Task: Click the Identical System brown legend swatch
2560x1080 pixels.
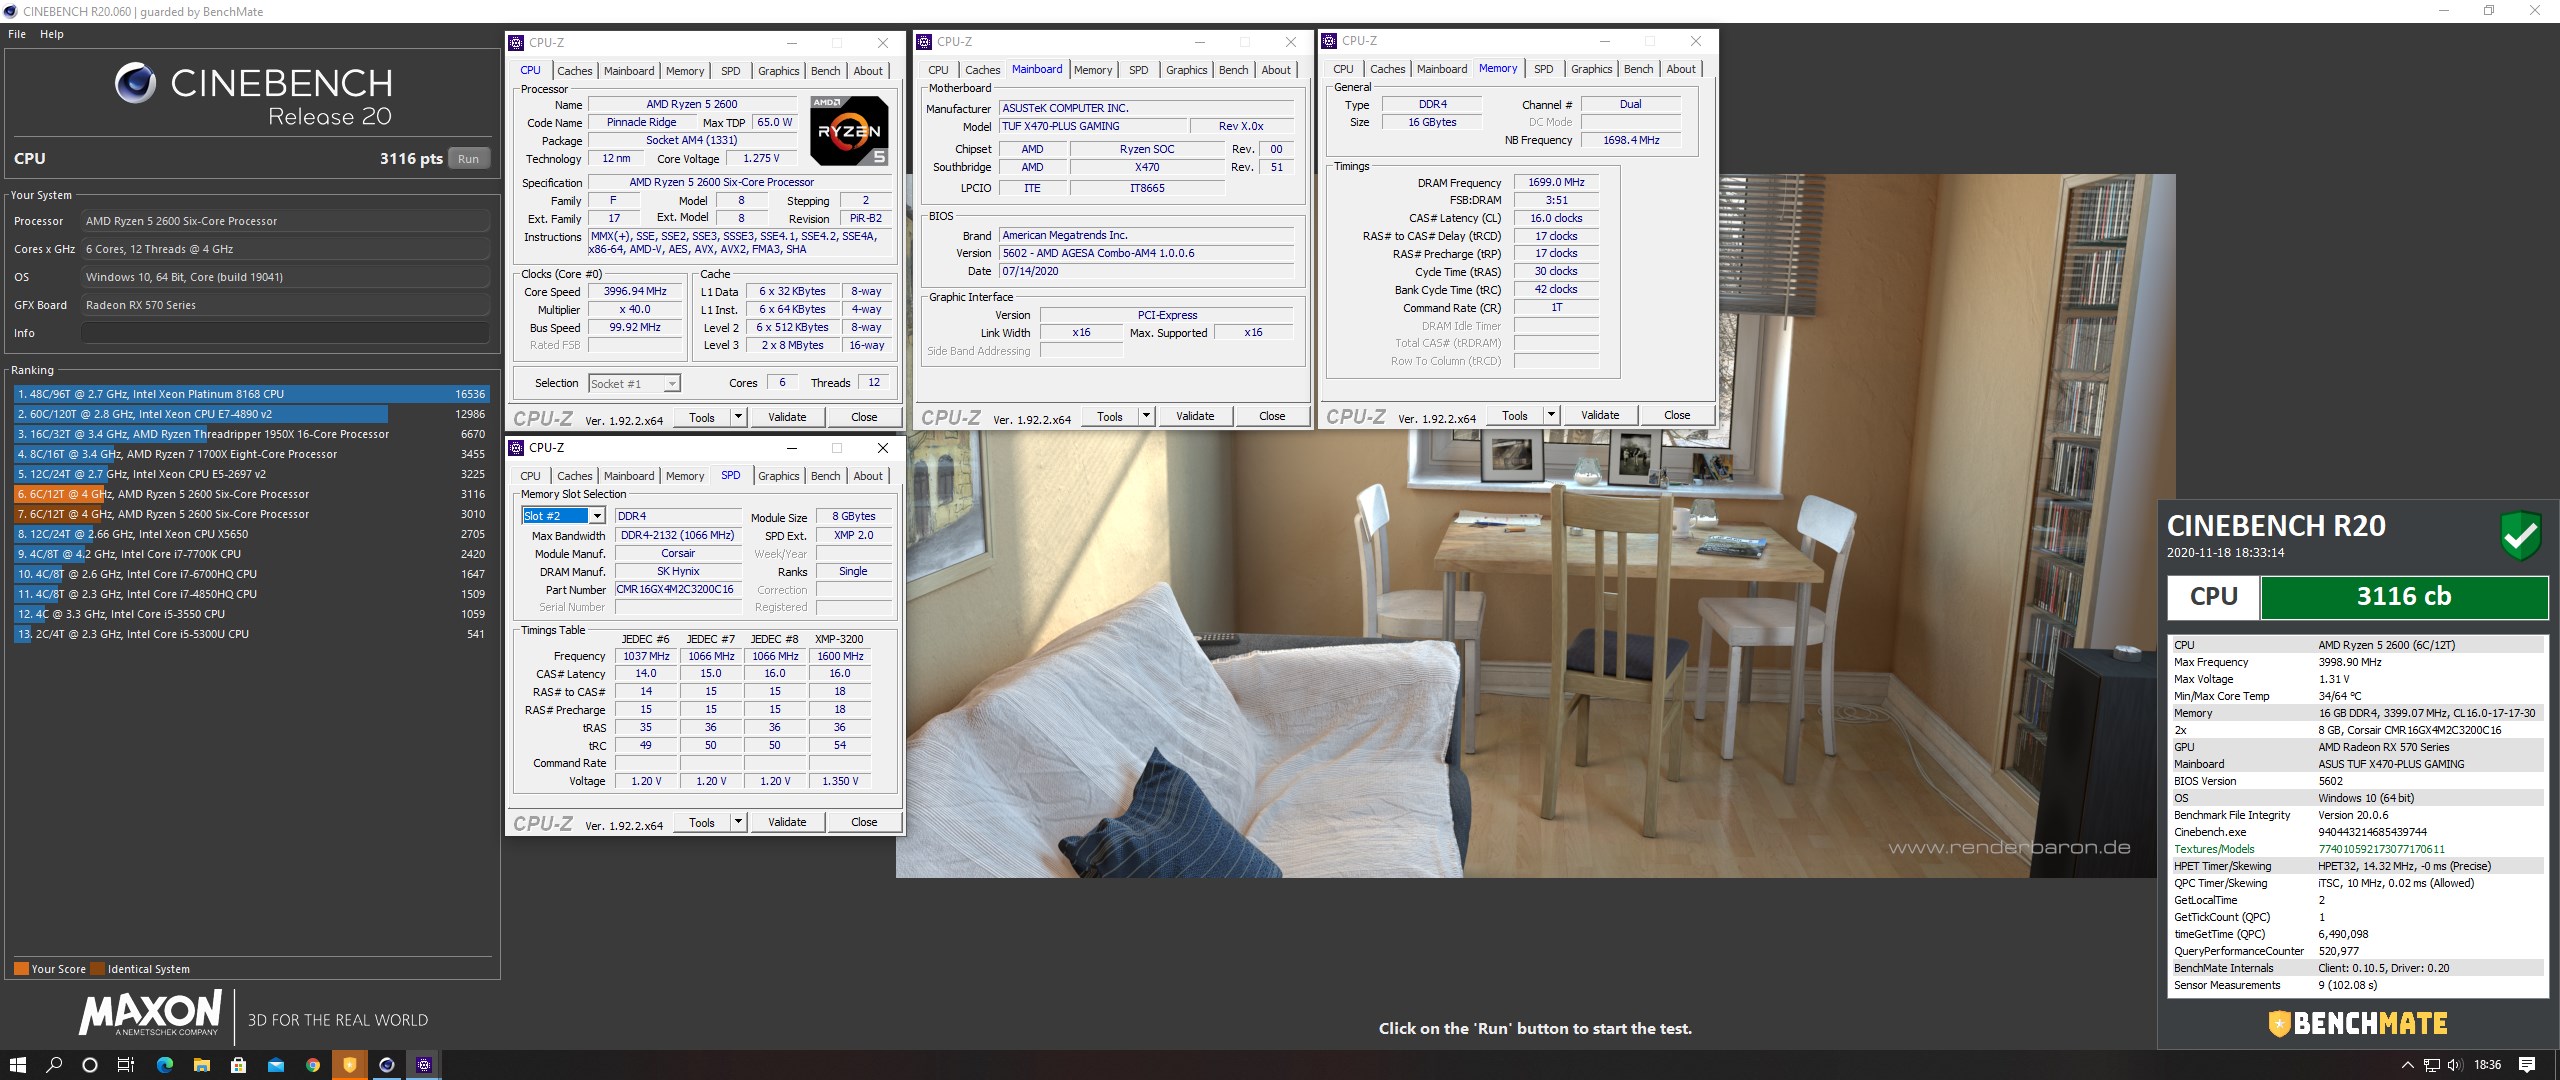Action: click(x=97, y=969)
